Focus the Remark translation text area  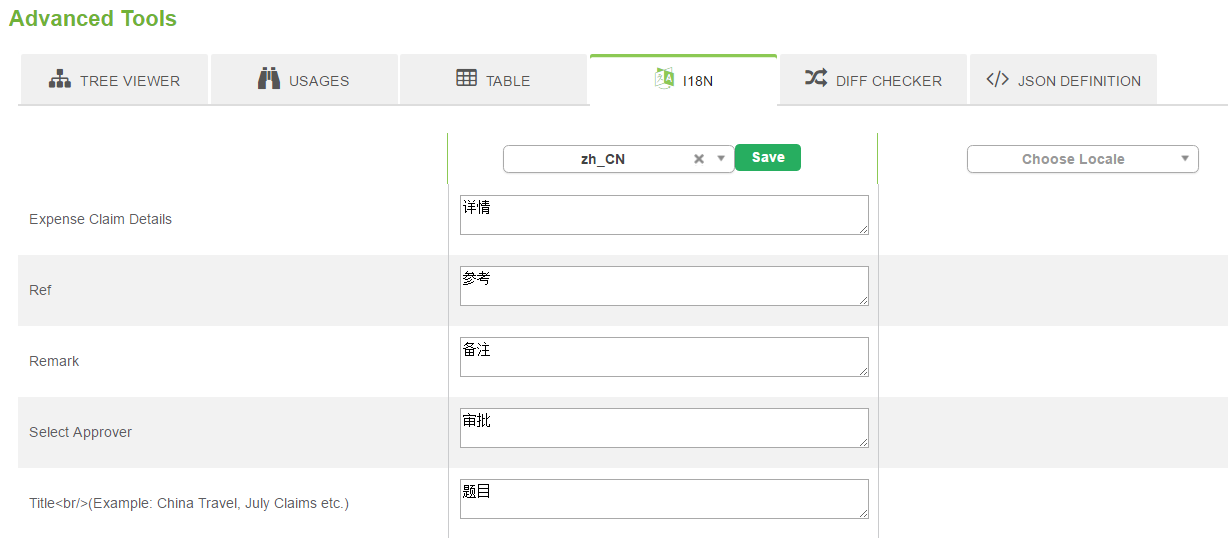663,357
